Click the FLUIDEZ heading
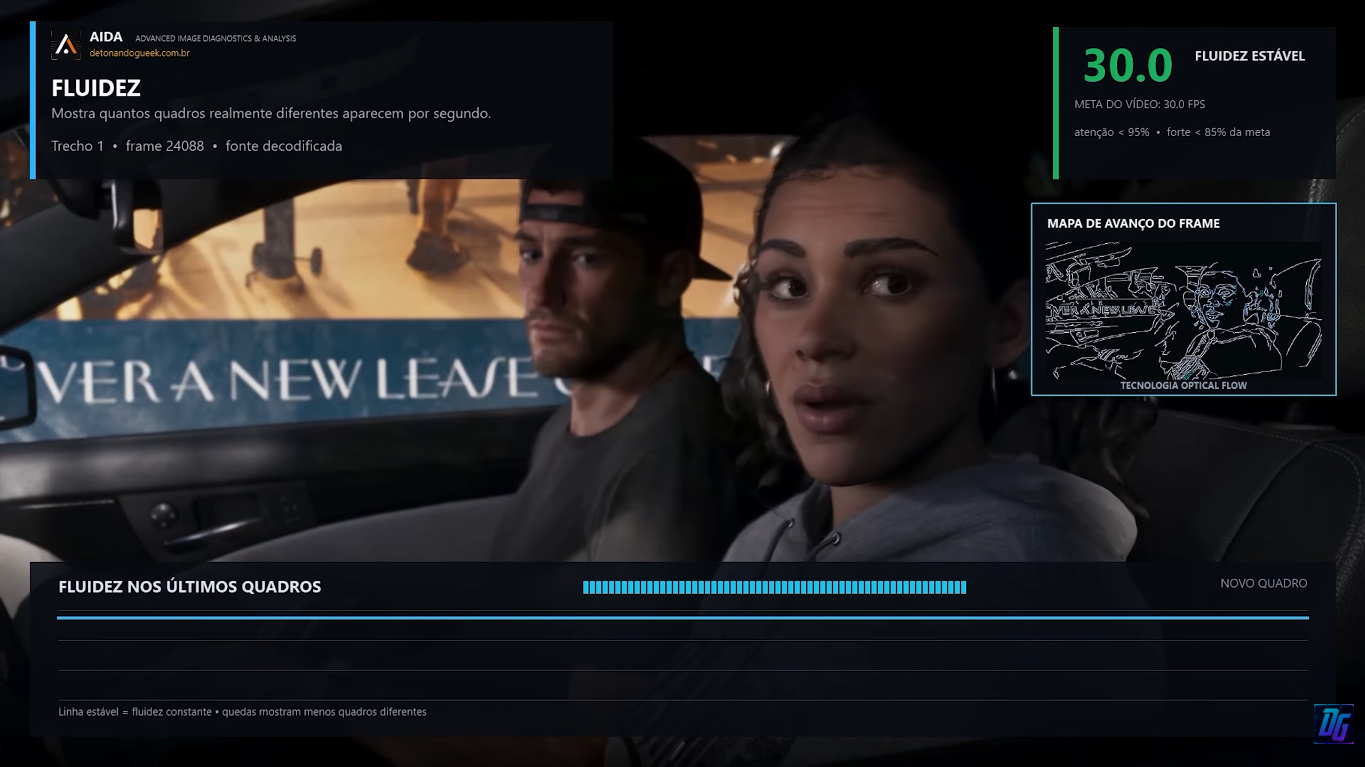The image size is (1365, 767). click(96, 88)
